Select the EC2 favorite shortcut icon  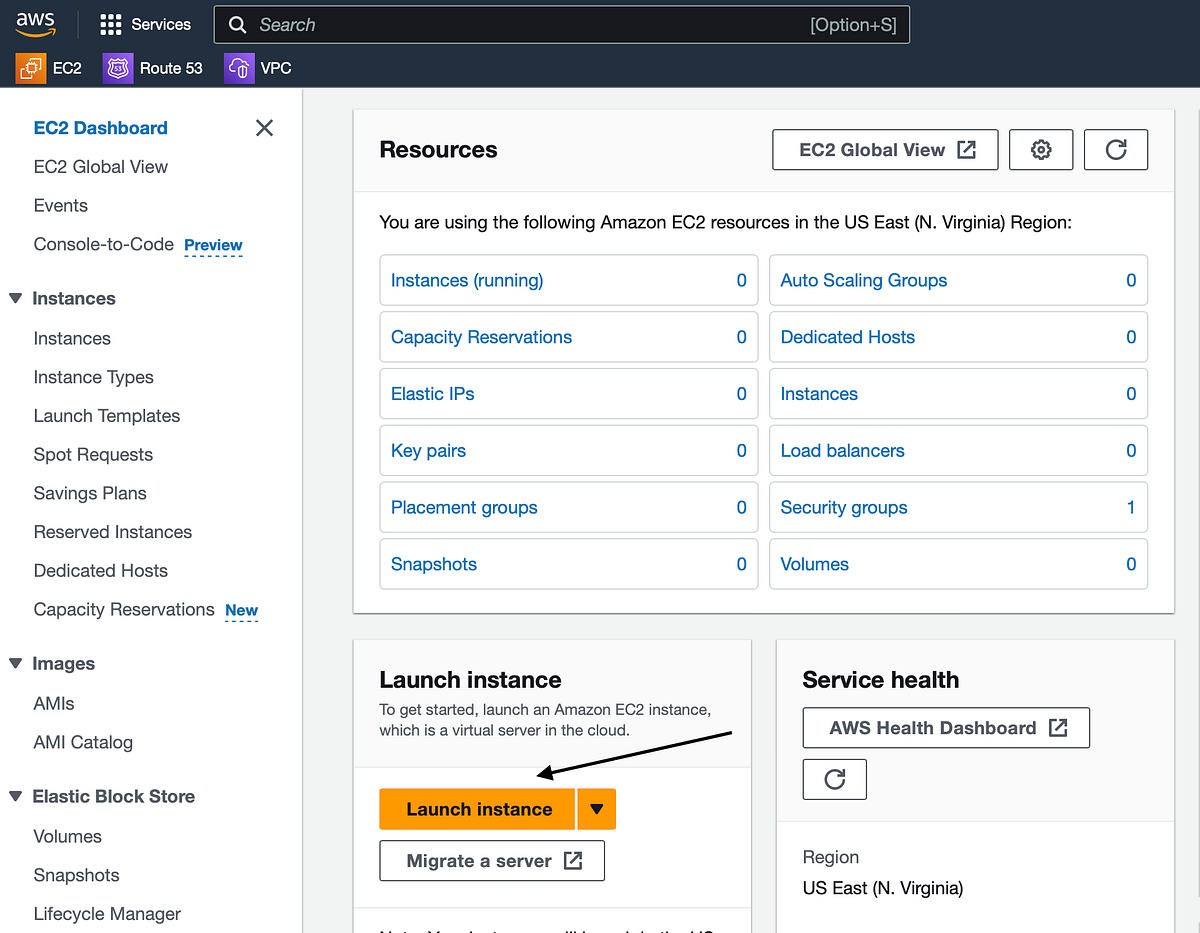pyautogui.click(x=30, y=68)
